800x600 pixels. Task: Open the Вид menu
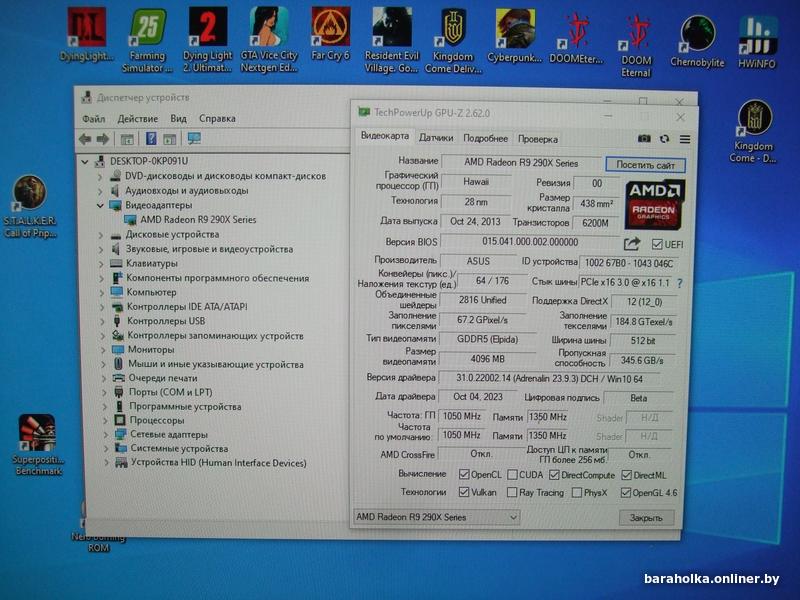(x=179, y=119)
